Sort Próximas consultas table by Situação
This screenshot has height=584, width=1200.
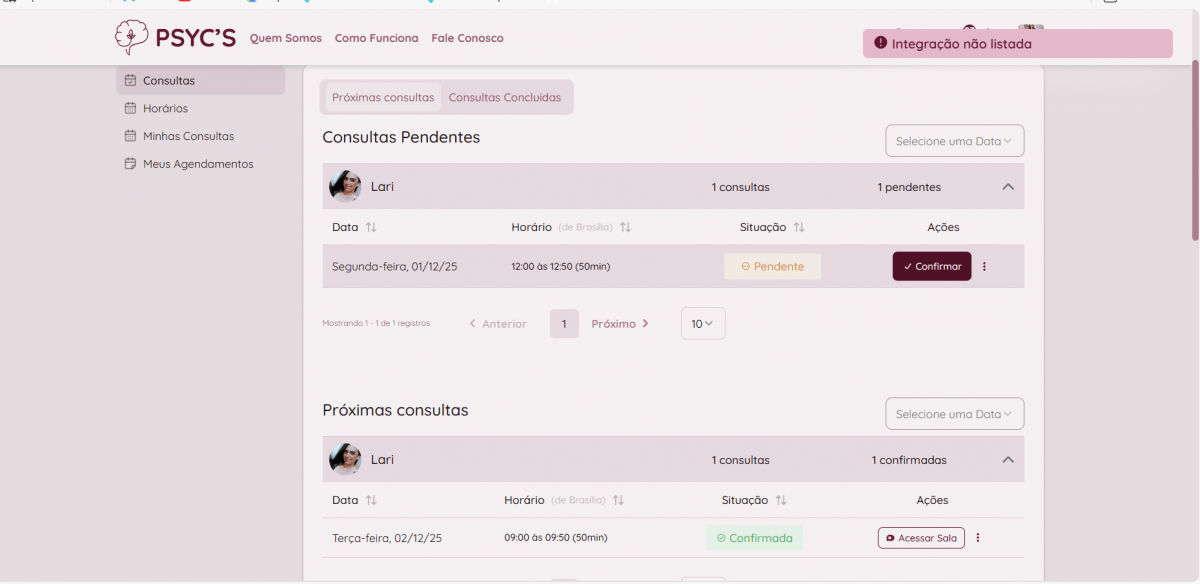pyautogui.click(x=781, y=500)
